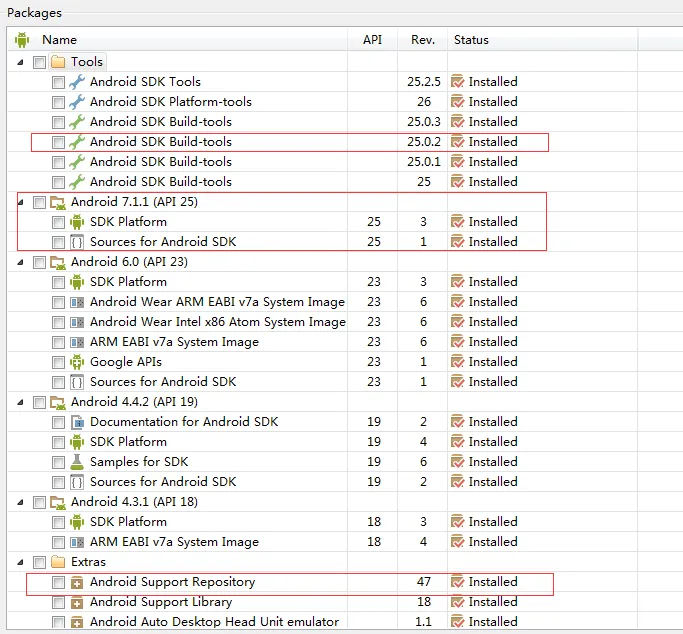Image resolution: width=683 pixels, height=634 pixels.
Task: Click the system image icon for API 18 ARM EABI v7a
Action: point(77,542)
